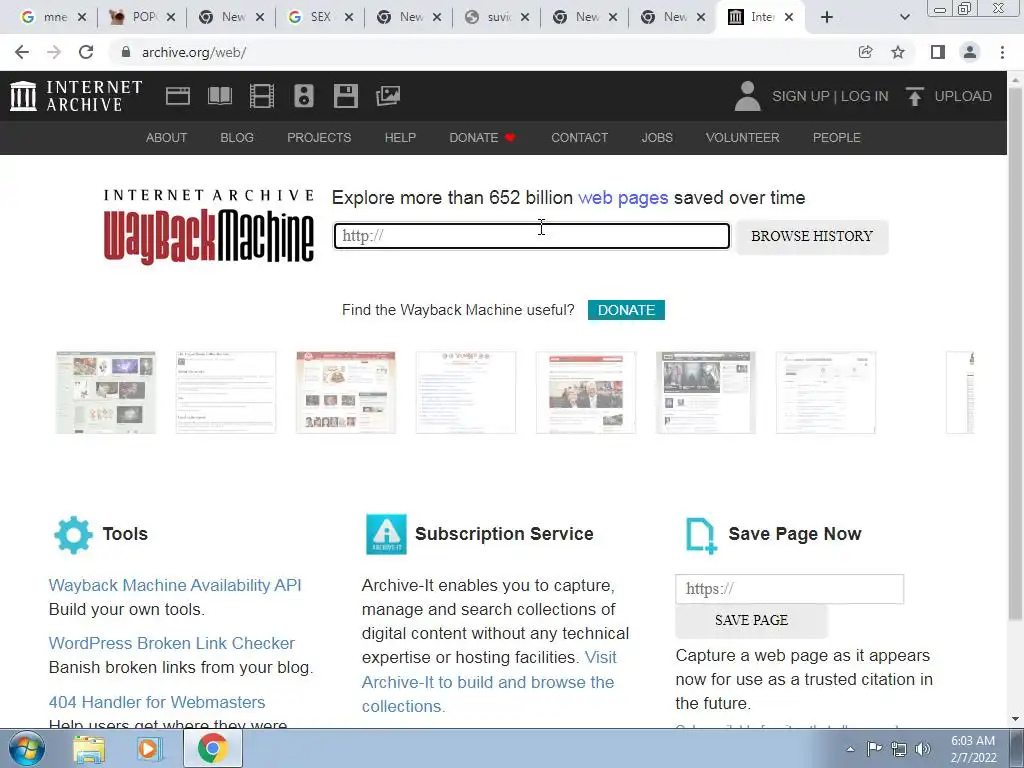1024x768 pixels.
Task: Share this page via share icon
Action: [865, 52]
